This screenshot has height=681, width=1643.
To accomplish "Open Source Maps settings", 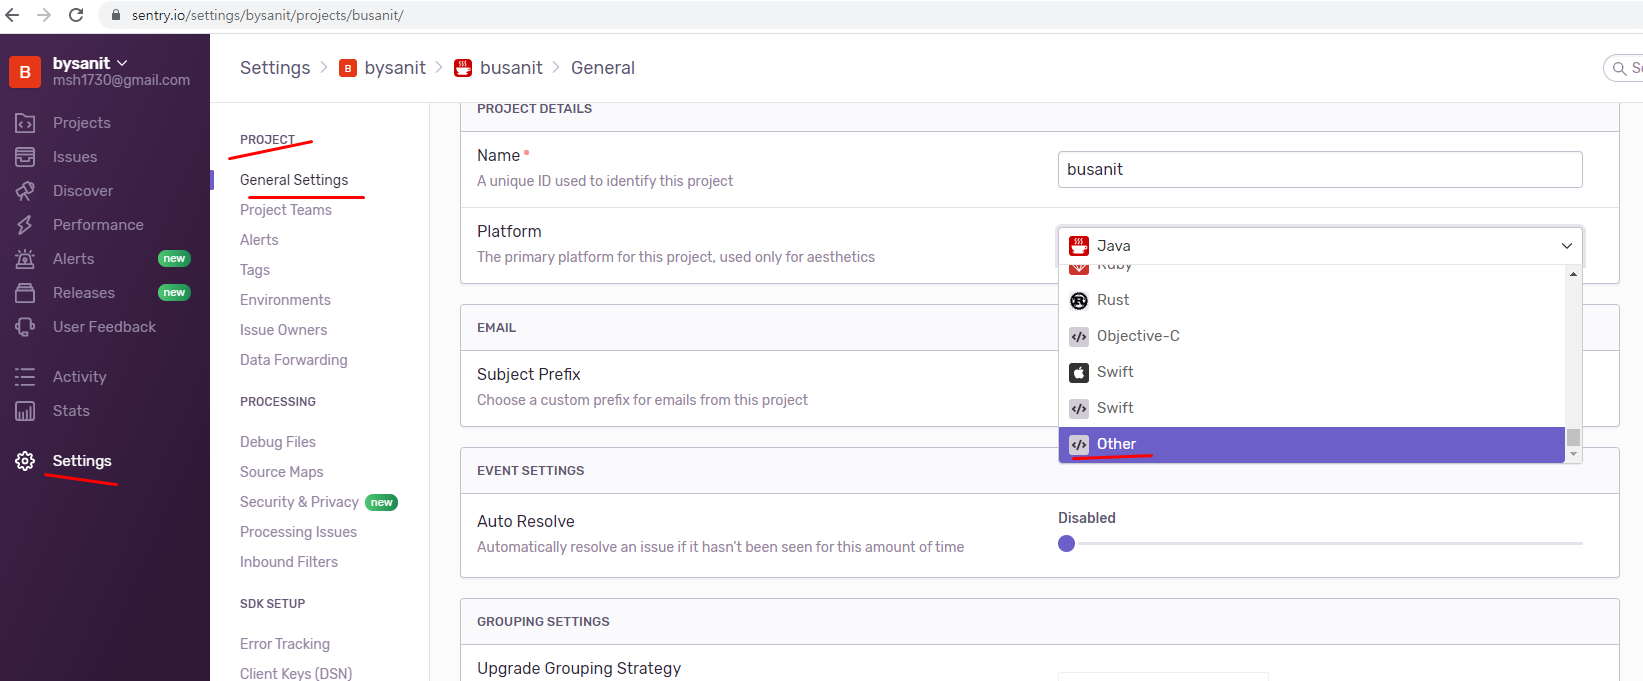I will tap(282, 472).
